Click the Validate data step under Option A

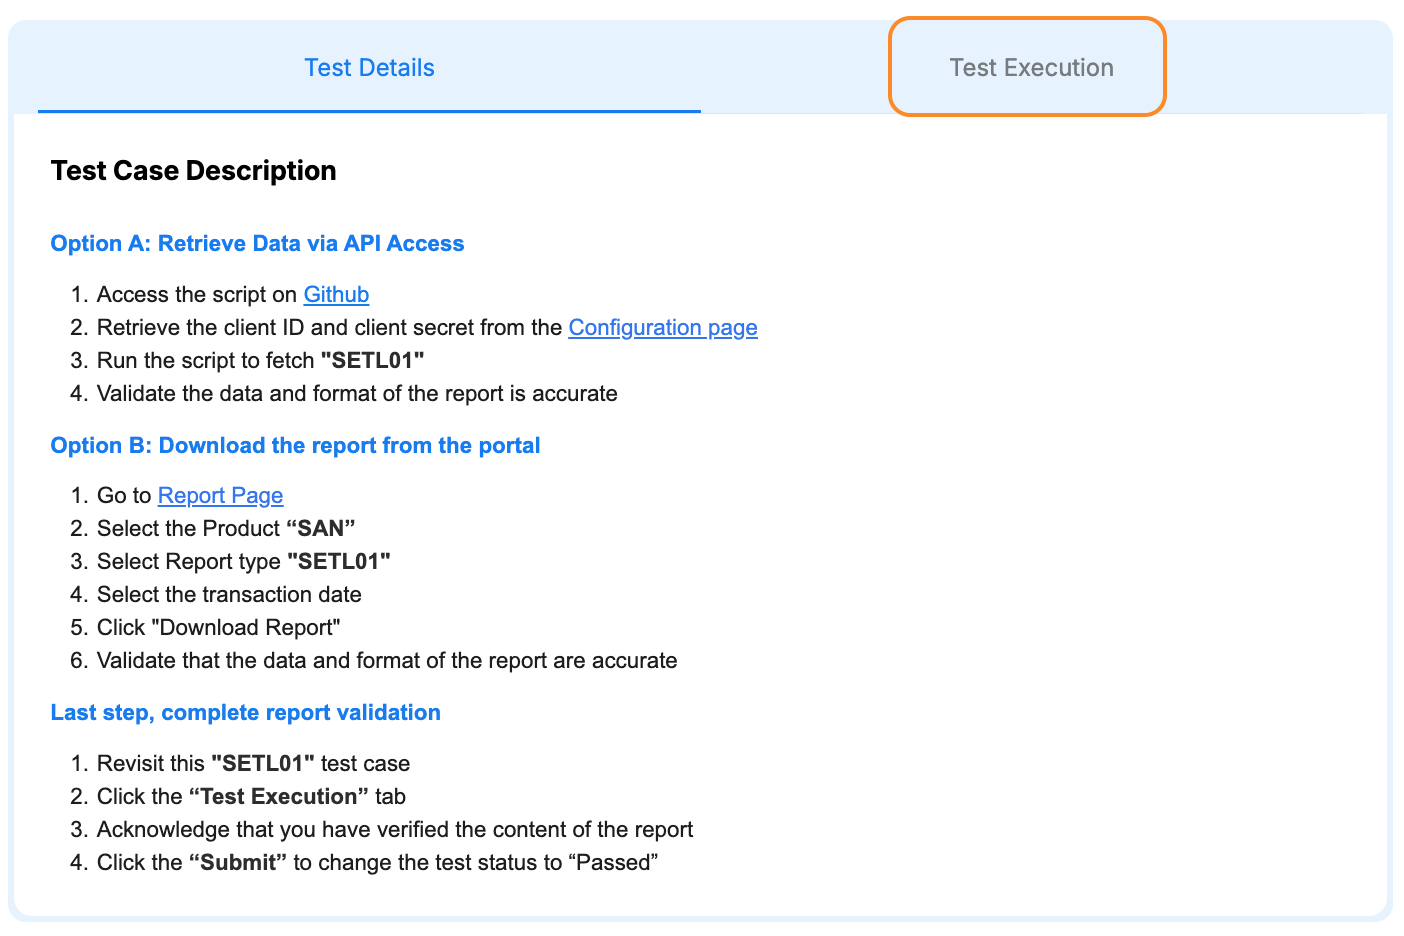coord(357,393)
